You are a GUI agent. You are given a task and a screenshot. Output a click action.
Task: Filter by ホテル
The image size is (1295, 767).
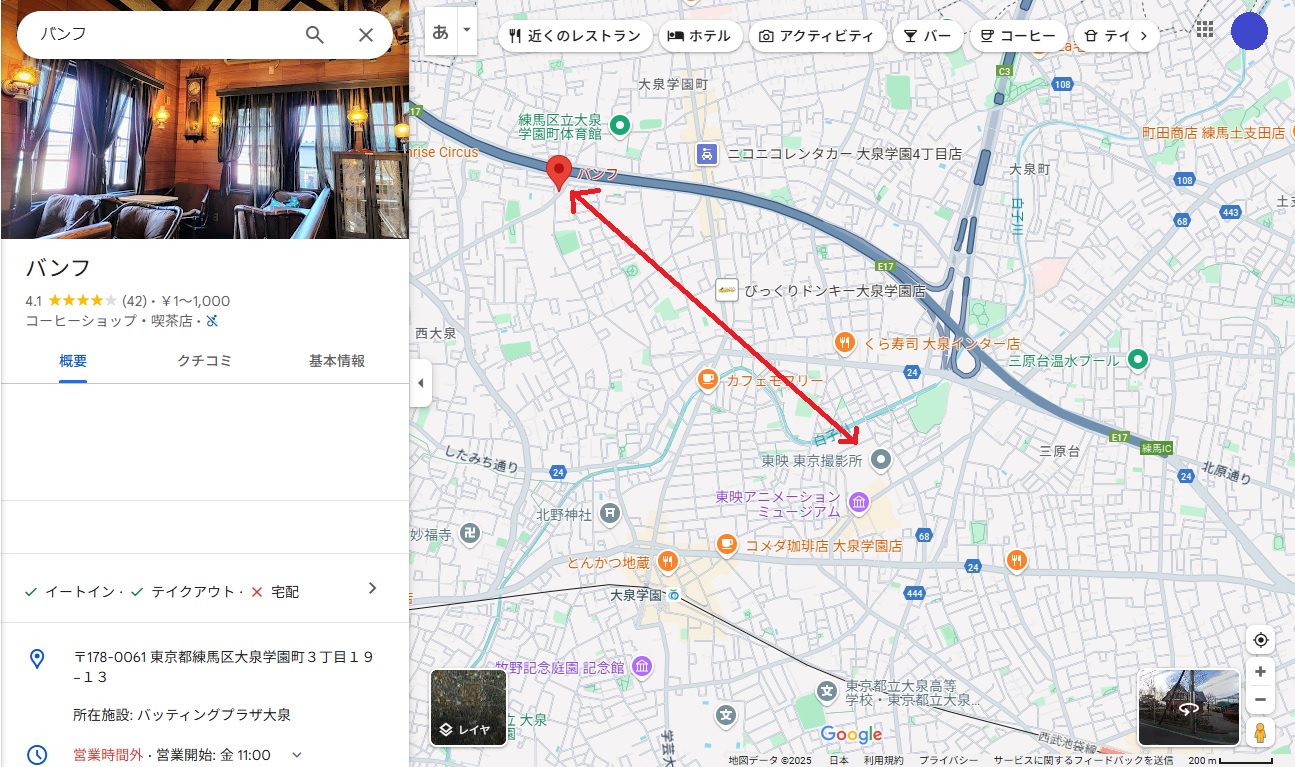700,36
